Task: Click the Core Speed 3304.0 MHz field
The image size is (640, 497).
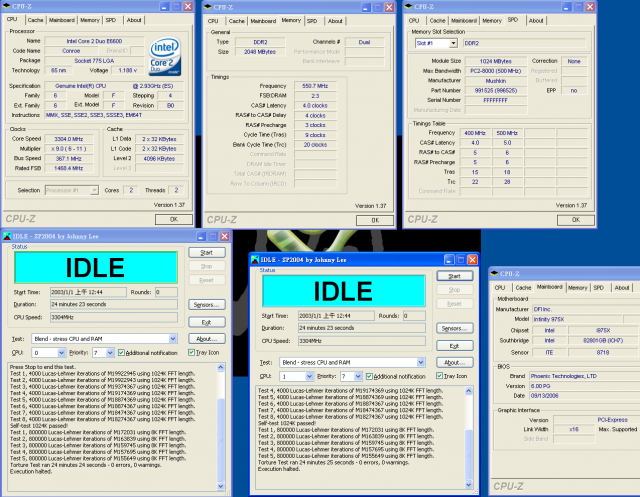Action: [69, 139]
